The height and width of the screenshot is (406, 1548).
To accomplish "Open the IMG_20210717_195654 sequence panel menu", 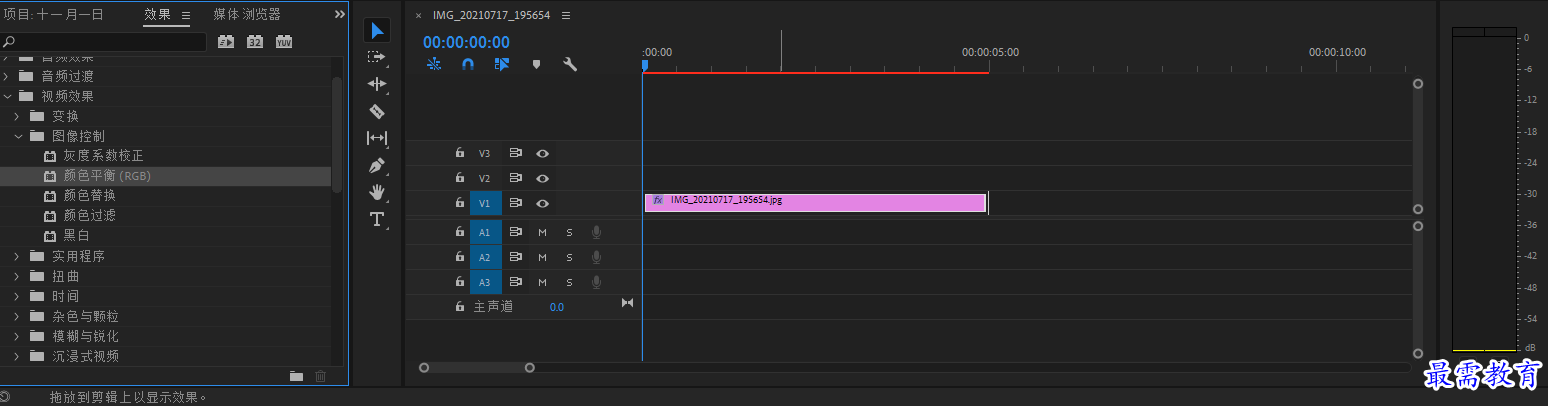I will coord(566,16).
